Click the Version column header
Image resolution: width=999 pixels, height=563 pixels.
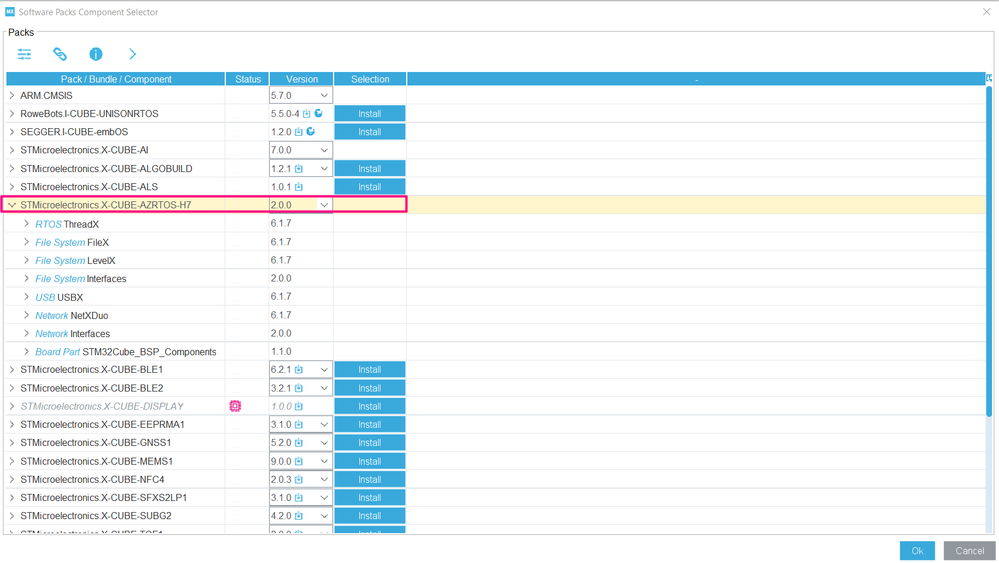302,79
